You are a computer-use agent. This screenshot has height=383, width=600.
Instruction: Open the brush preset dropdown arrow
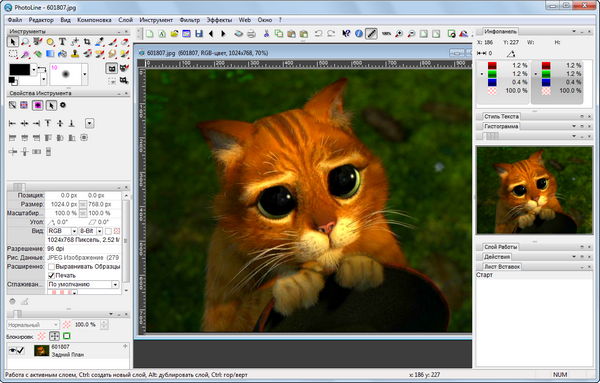point(85,74)
